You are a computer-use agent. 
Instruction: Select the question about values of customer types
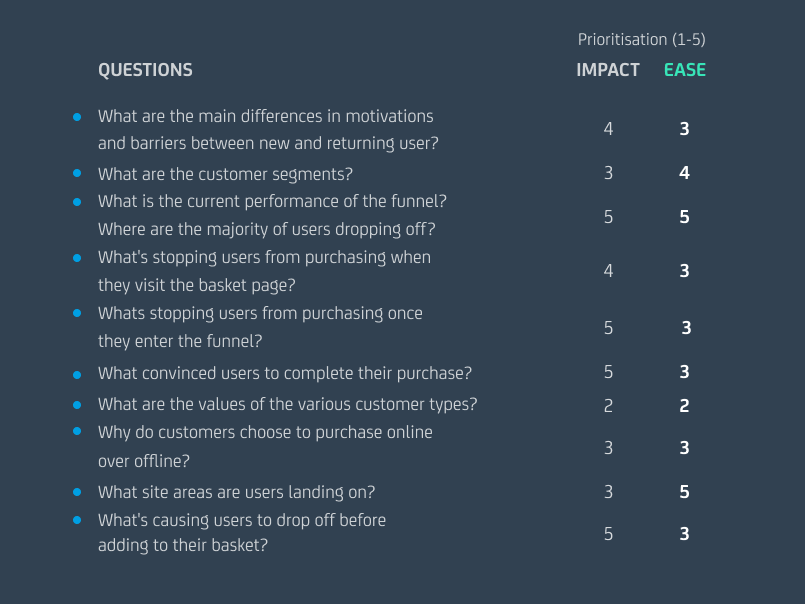pos(287,405)
